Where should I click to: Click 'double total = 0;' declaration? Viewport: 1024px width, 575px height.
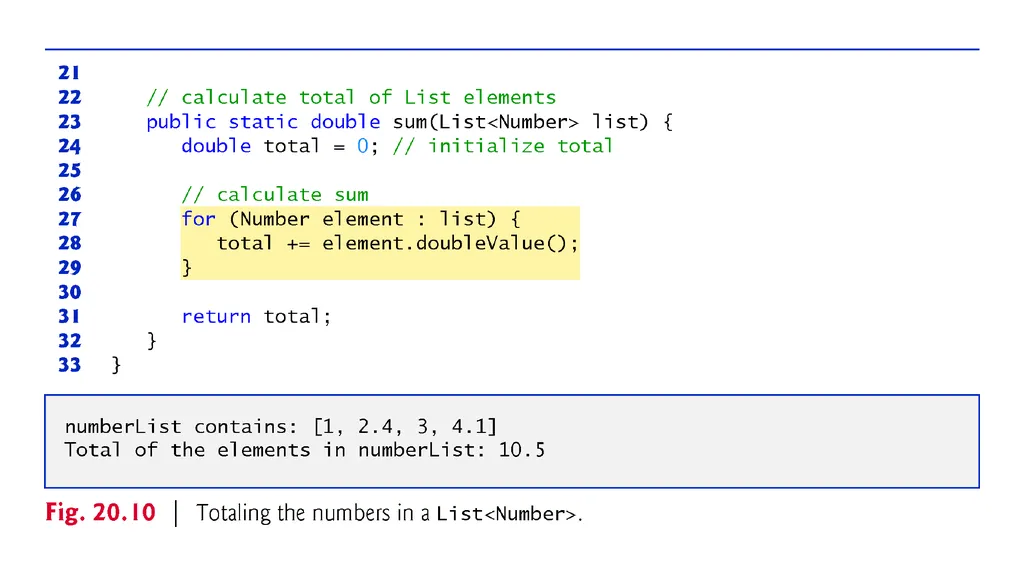pyautogui.click(x=280, y=146)
